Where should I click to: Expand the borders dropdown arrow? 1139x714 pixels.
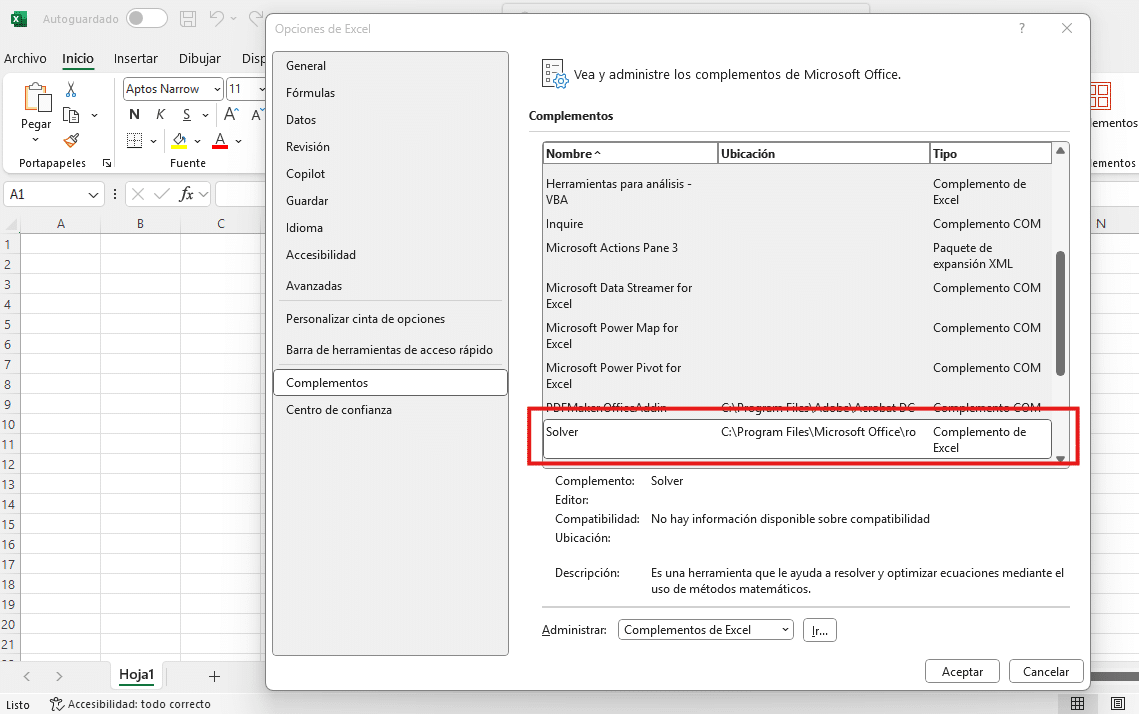pos(153,141)
